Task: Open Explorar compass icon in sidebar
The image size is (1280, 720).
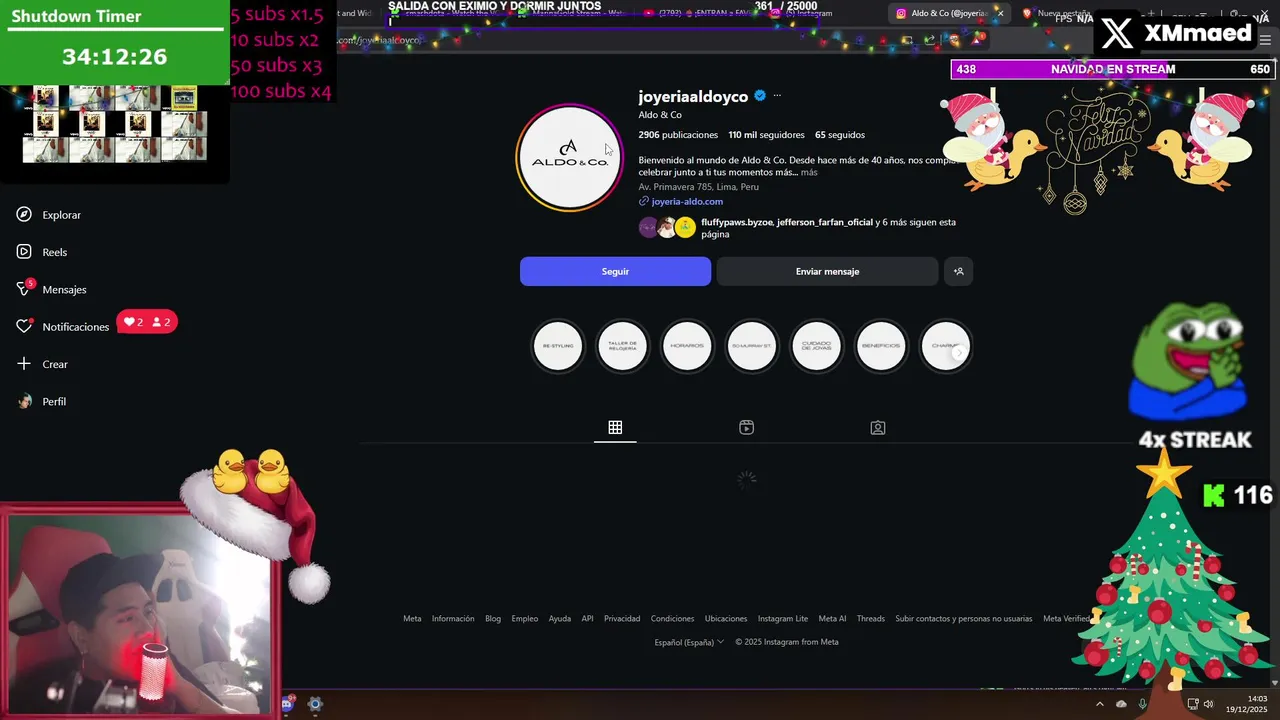Action: point(24,214)
